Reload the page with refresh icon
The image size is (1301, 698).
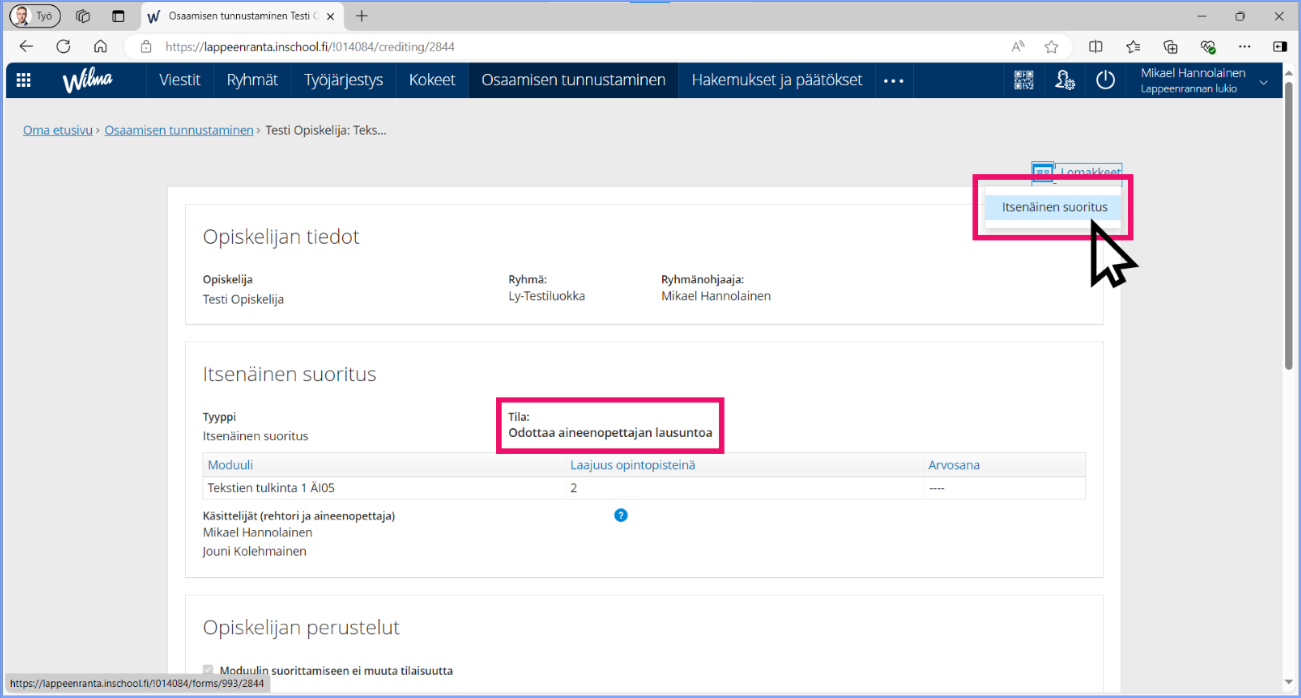click(63, 46)
